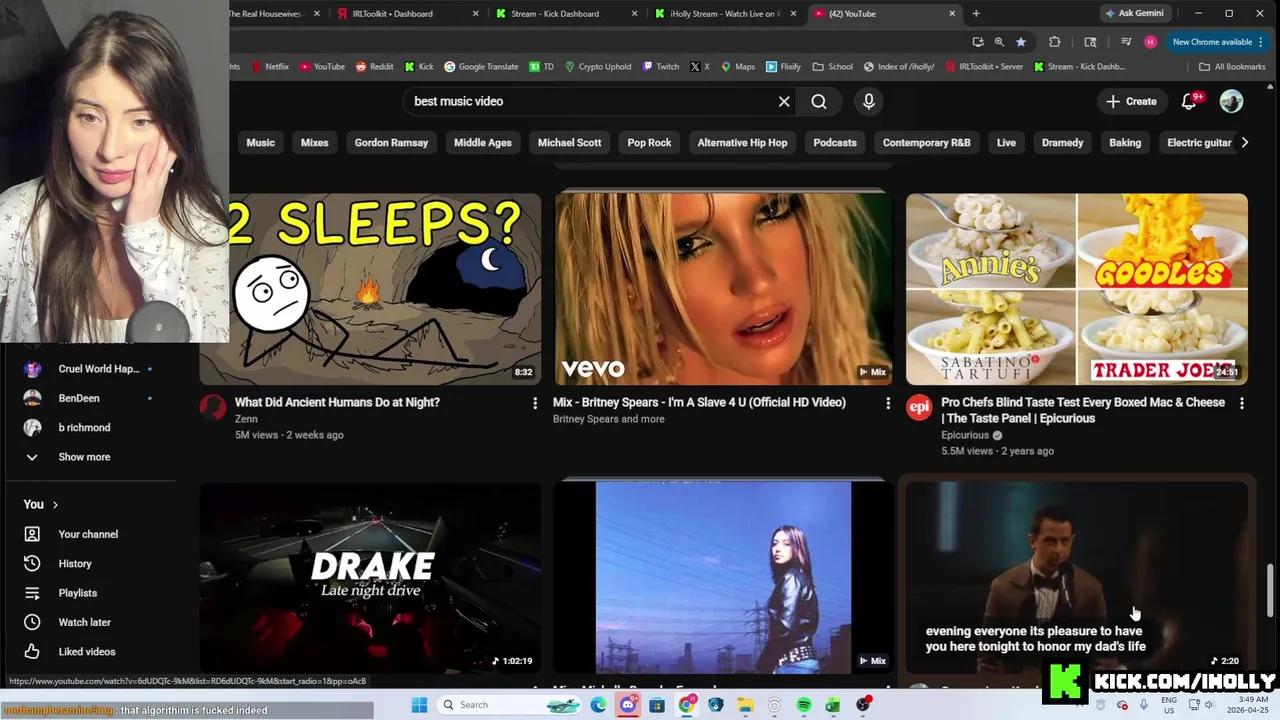The width and height of the screenshot is (1280, 720).
Task: Open Google Translate bookmark
Action: coord(481,67)
